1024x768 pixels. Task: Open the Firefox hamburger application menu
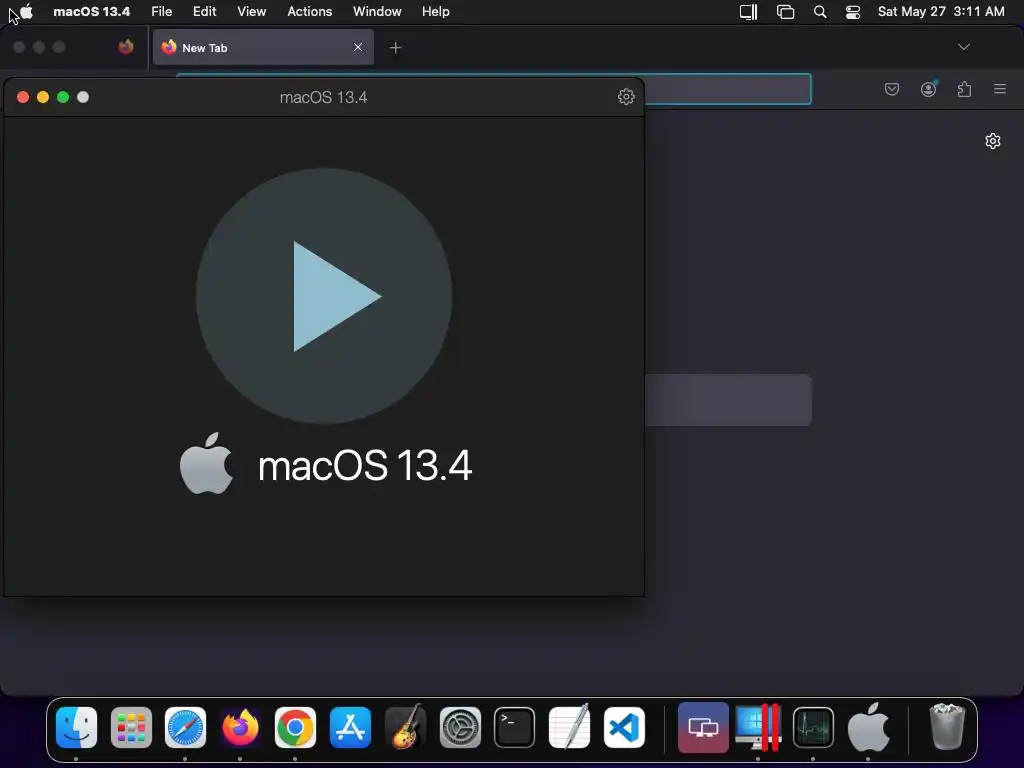click(999, 89)
